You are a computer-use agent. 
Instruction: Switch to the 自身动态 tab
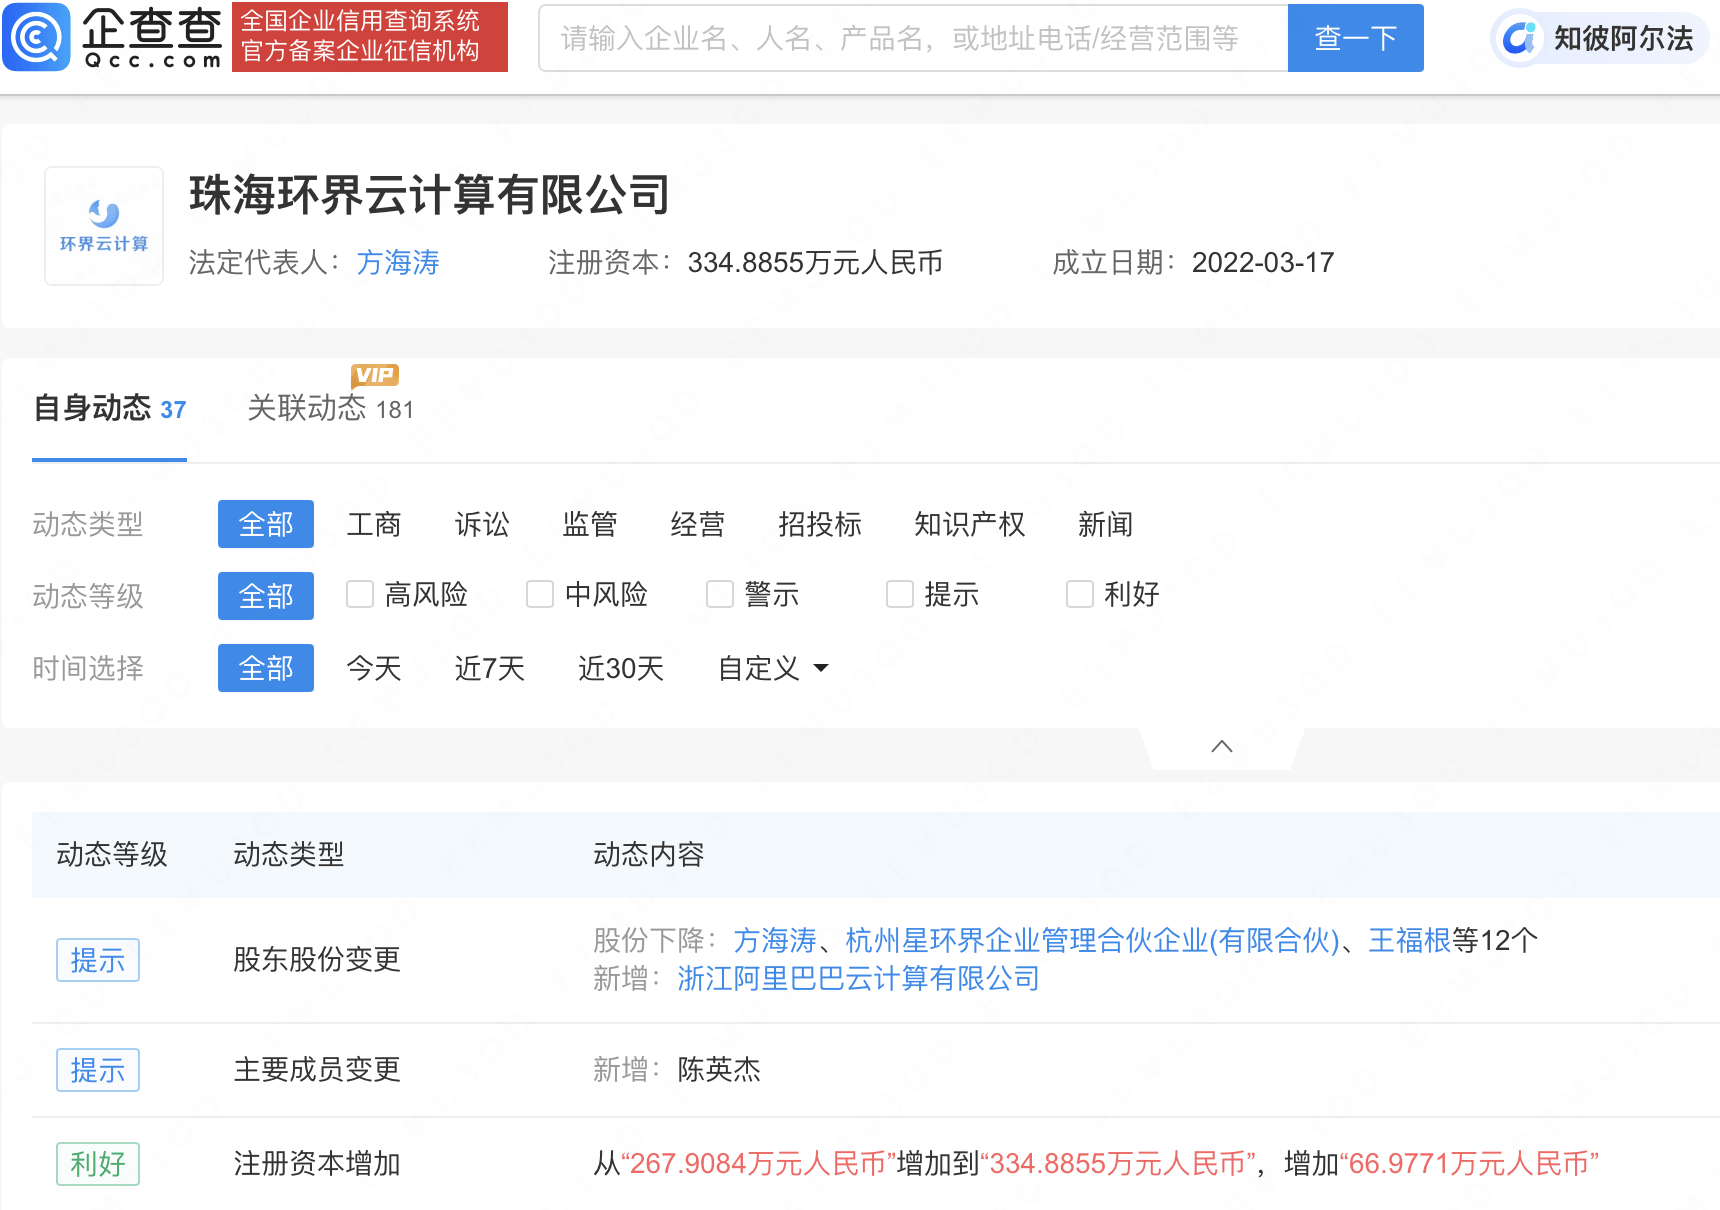(109, 409)
